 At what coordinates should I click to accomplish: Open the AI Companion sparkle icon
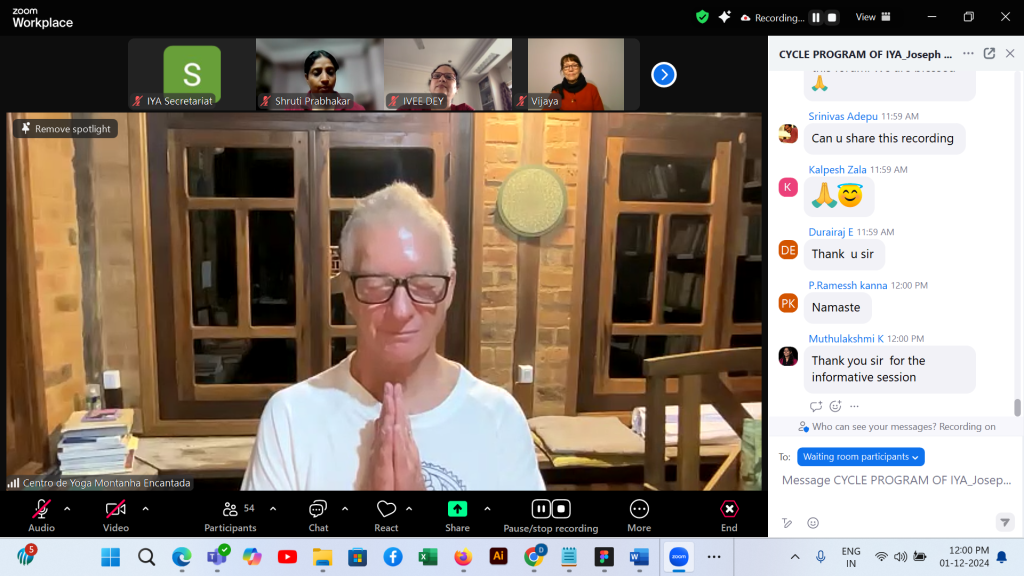[x=725, y=17]
